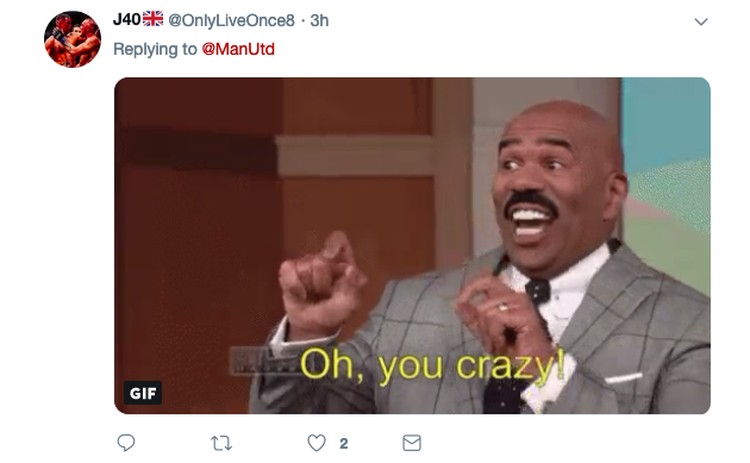Like the tweet using the heart icon
The width and height of the screenshot is (750, 463).
point(316,443)
